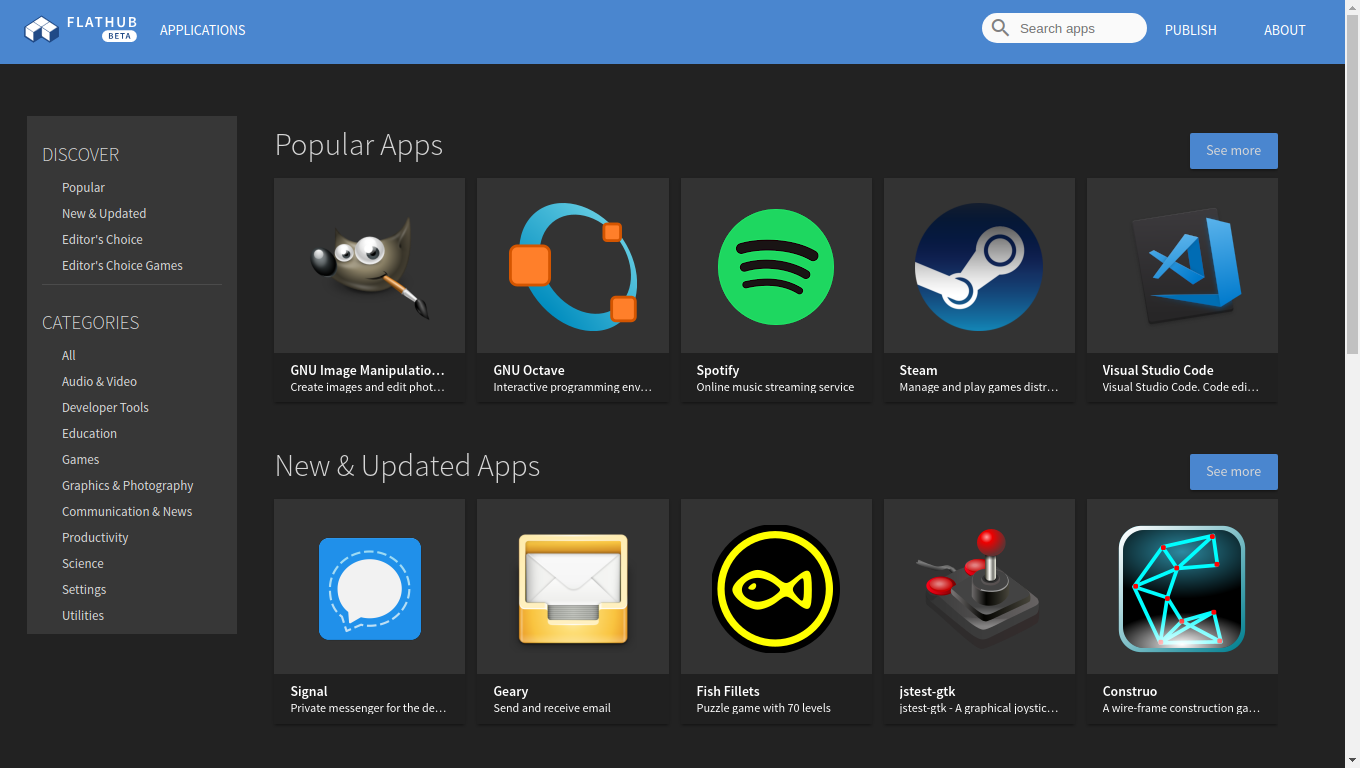Click 'Online music streaming service' description
Image resolution: width=1360 pixels, height=768 pixels.
[x=775, y=387]
